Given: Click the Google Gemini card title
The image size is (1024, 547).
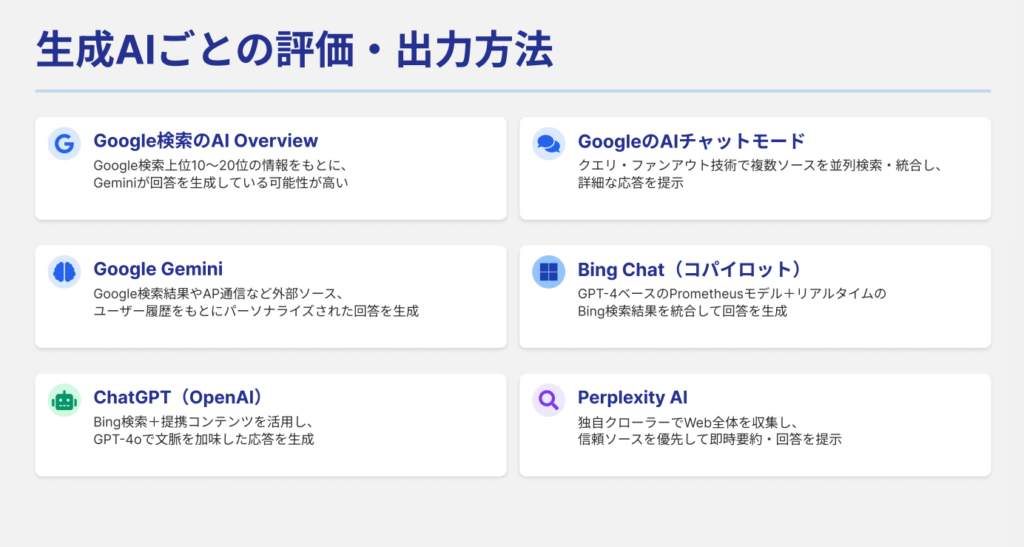Looking at the screenshot, I should [x=158, y=269].
